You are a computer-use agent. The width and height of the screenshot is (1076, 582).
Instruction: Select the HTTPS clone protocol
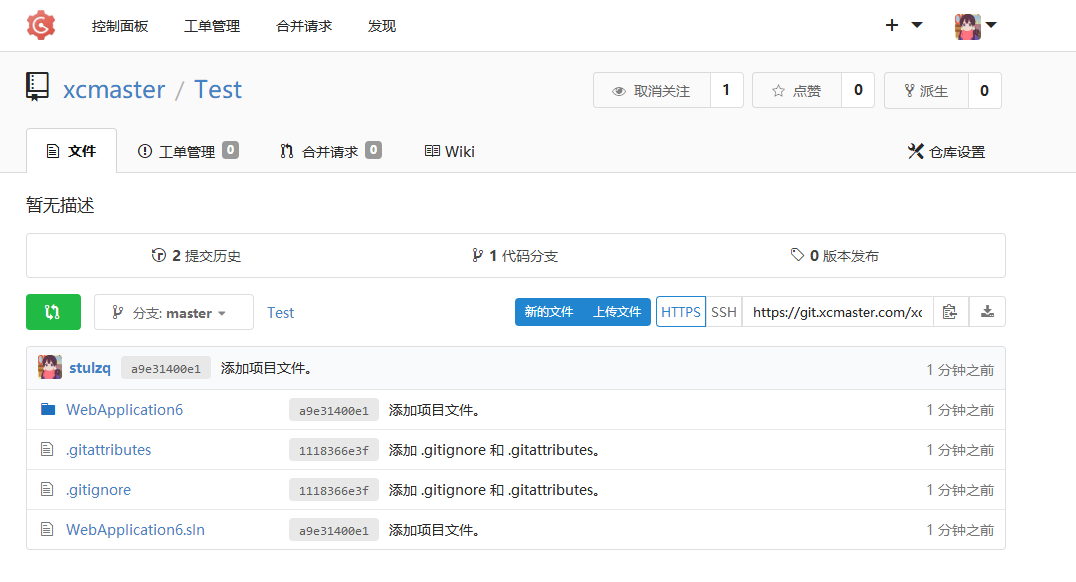coord(681,312)
